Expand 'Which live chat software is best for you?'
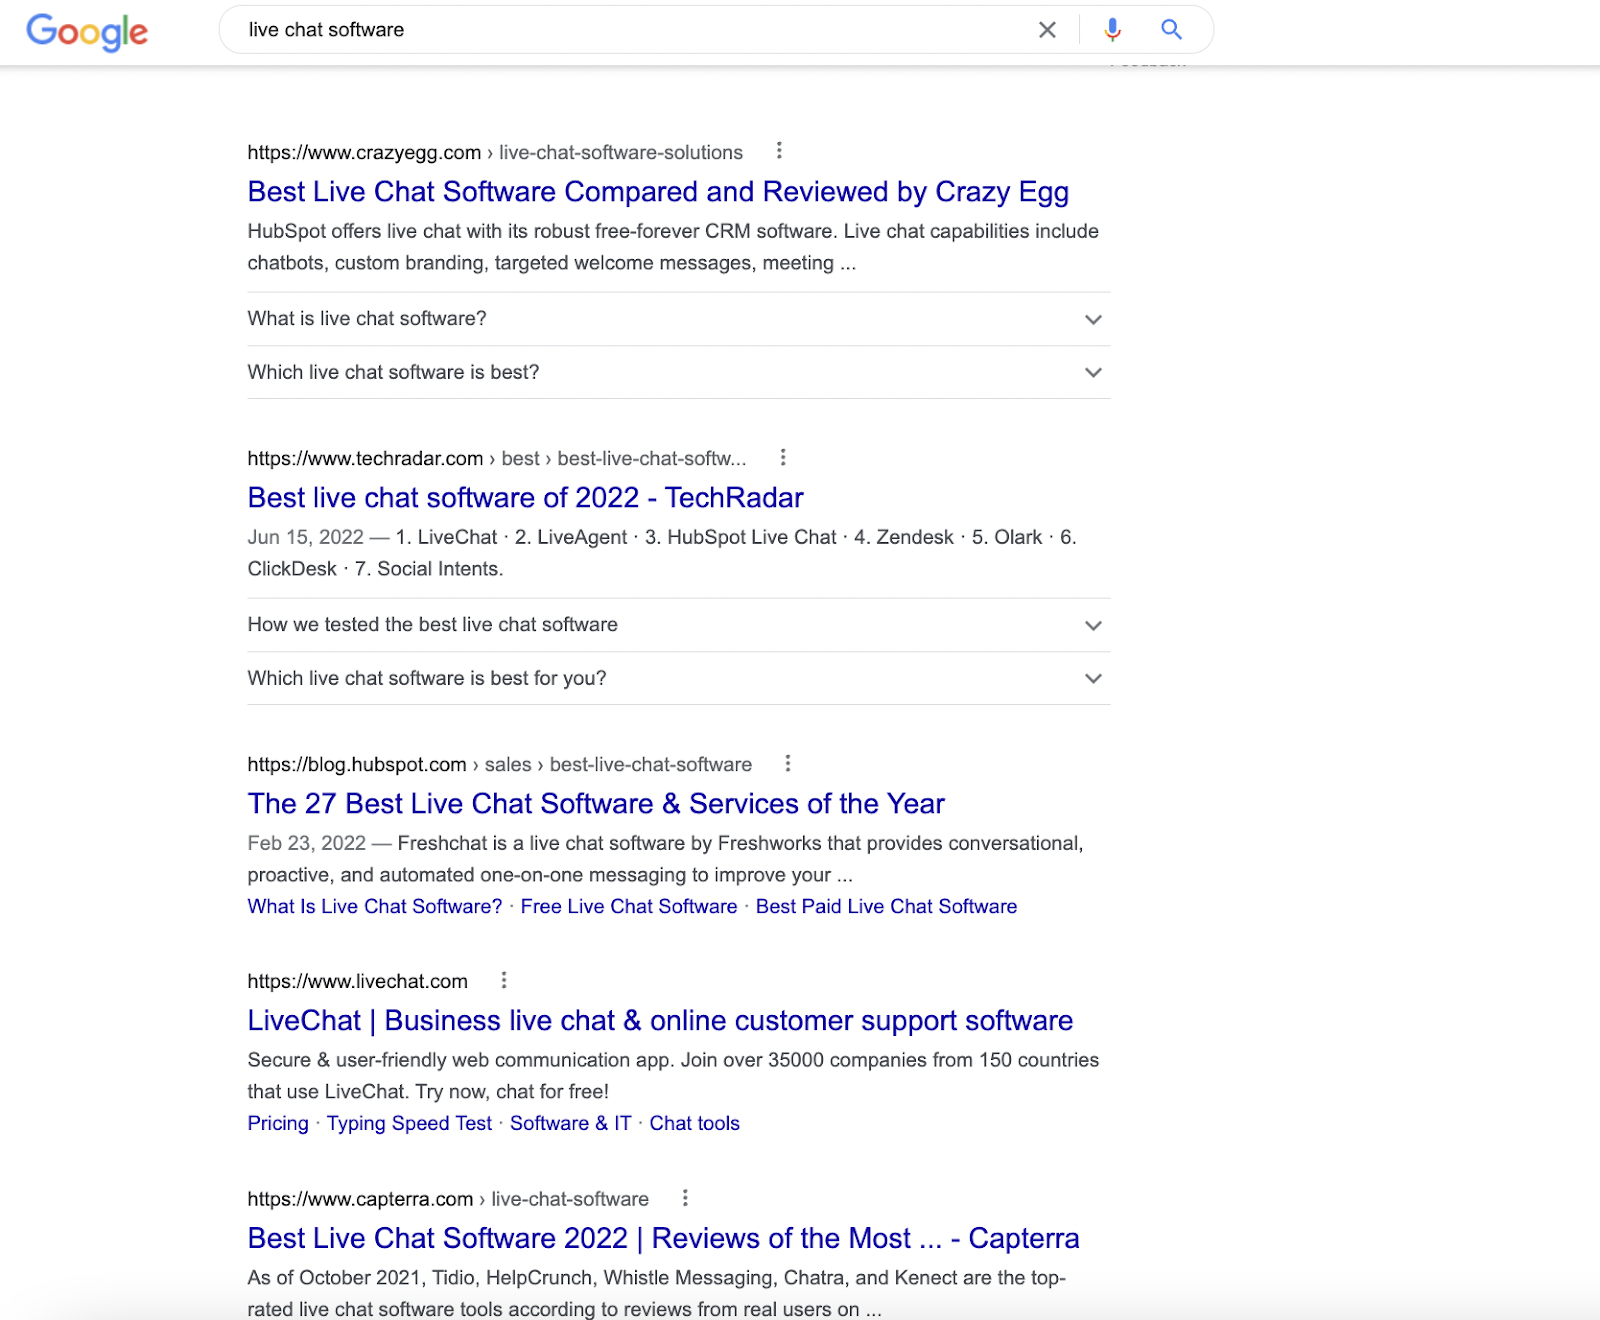This screenshot has width=1600, height=1320. (x=679, y=678)
